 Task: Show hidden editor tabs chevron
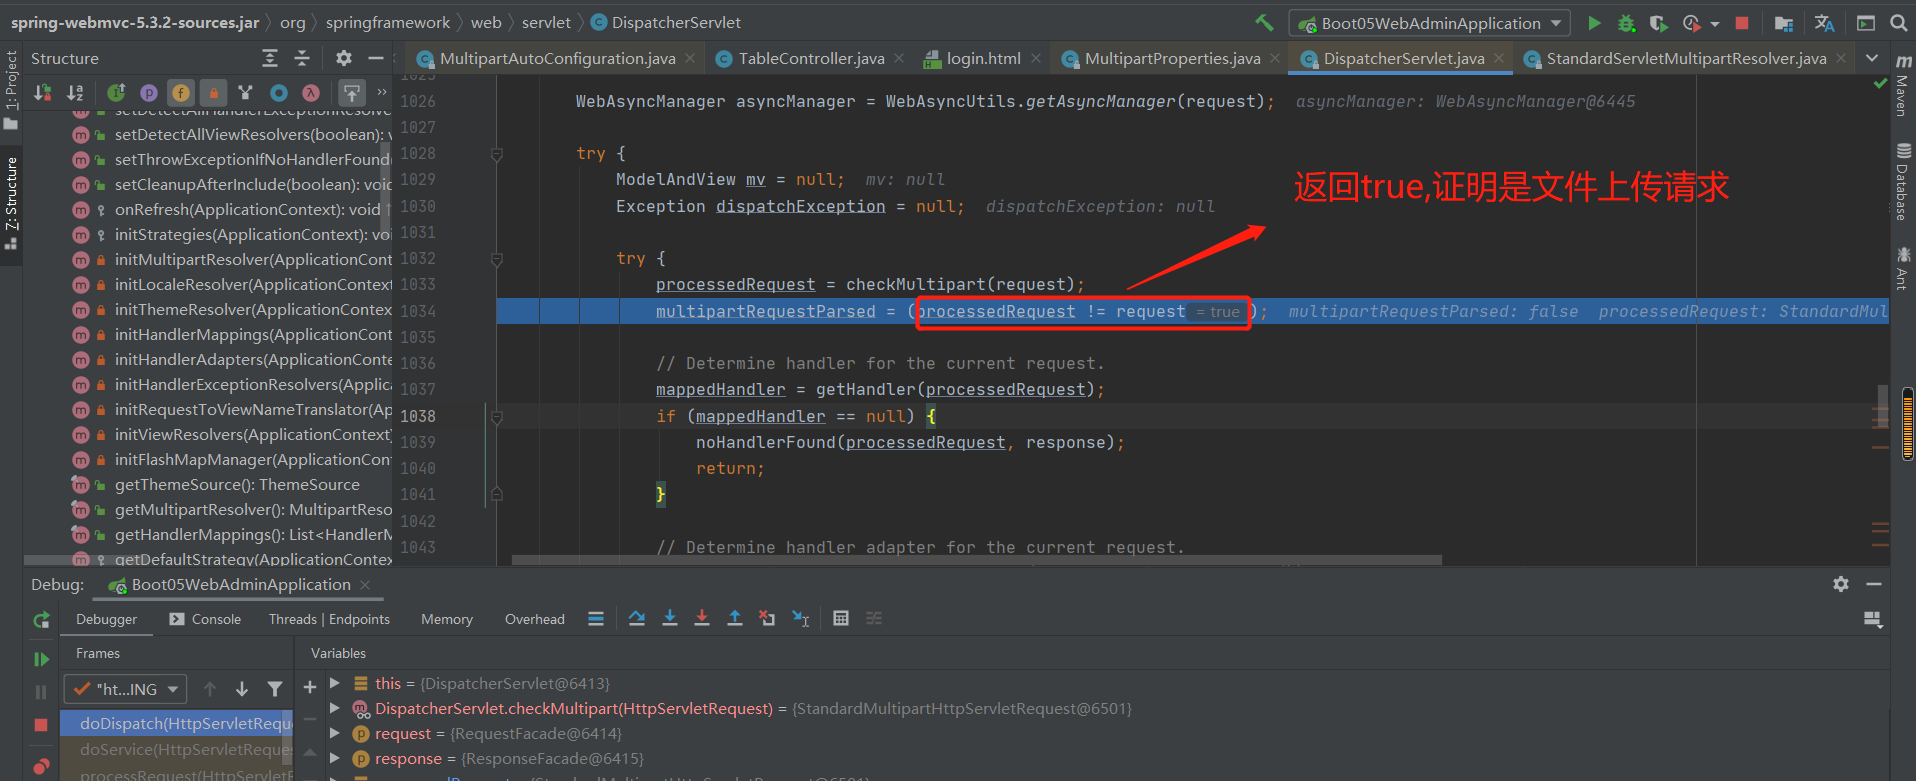point(1872,58)
